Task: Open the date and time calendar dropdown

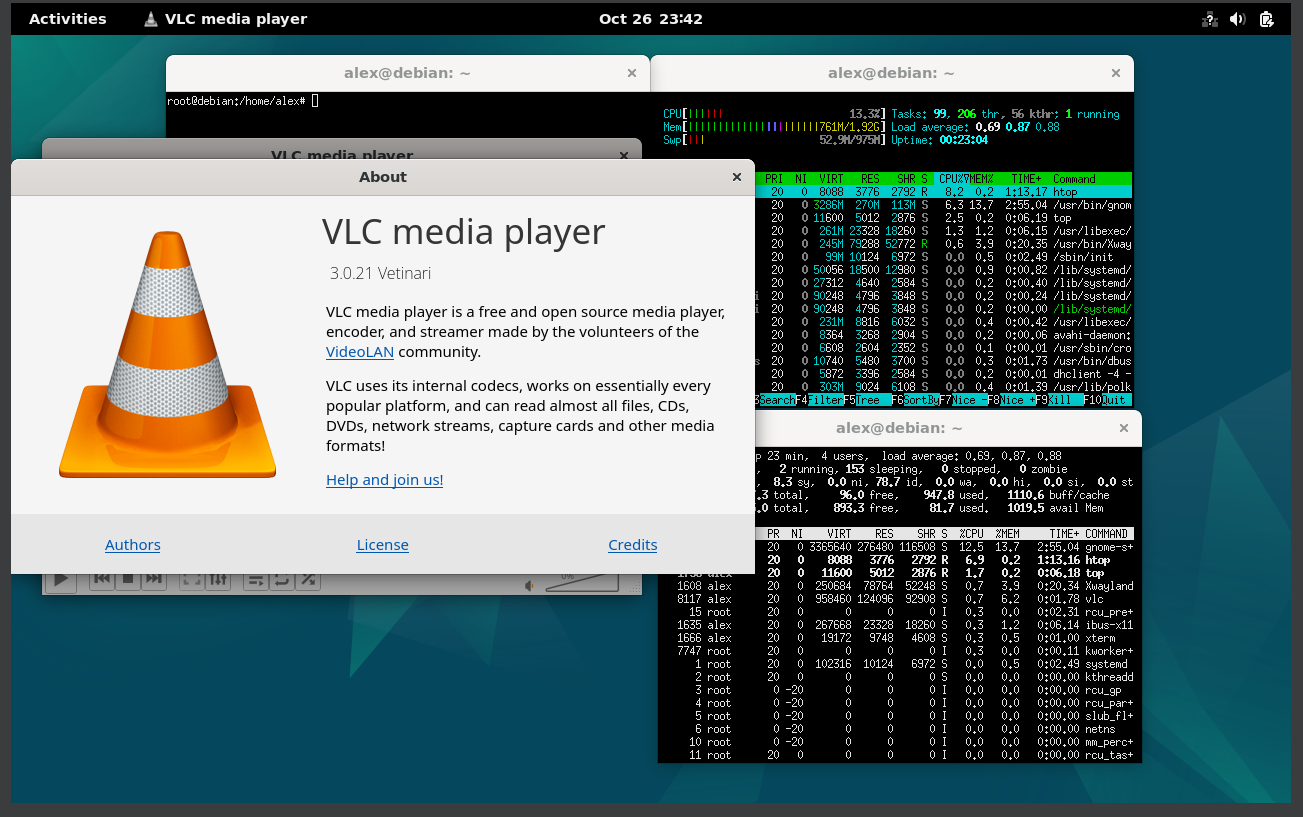Action: (x=651, y=18)
